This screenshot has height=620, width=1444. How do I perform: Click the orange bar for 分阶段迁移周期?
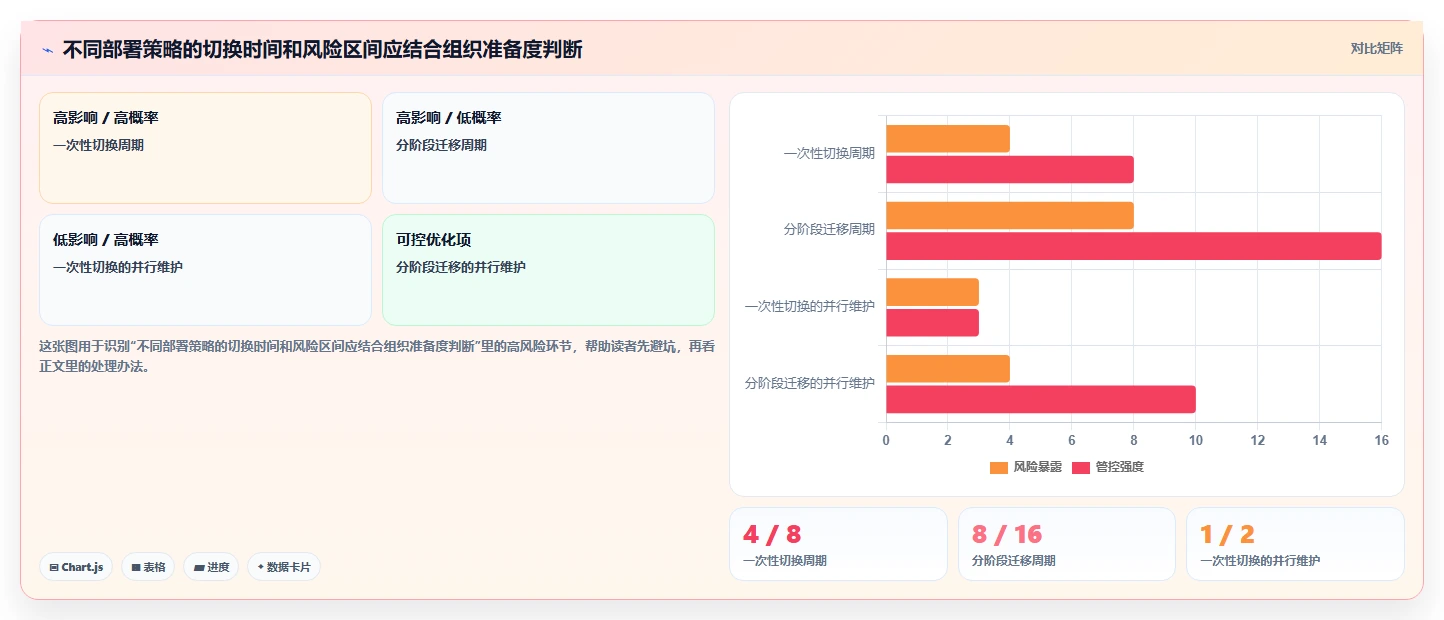click(1010, 216)
